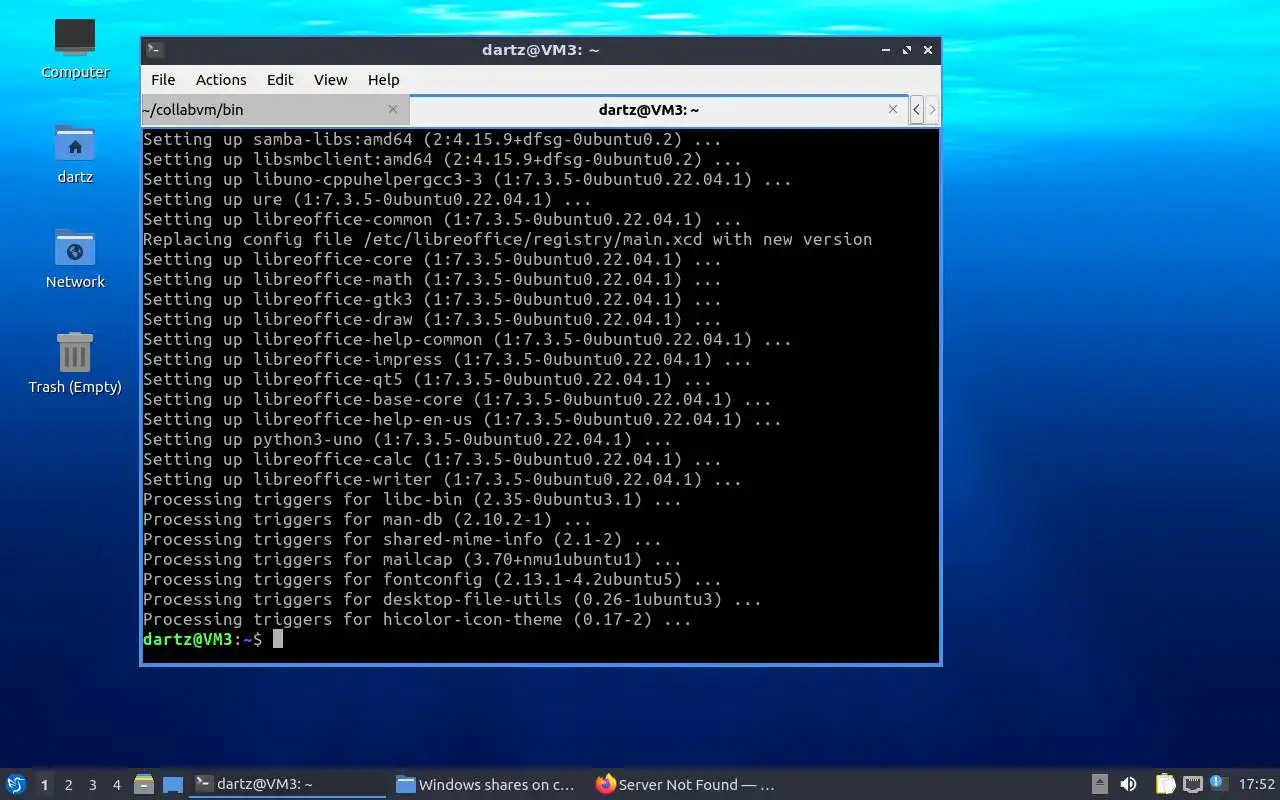Open Windows shares taskbar window

[488, 785]
